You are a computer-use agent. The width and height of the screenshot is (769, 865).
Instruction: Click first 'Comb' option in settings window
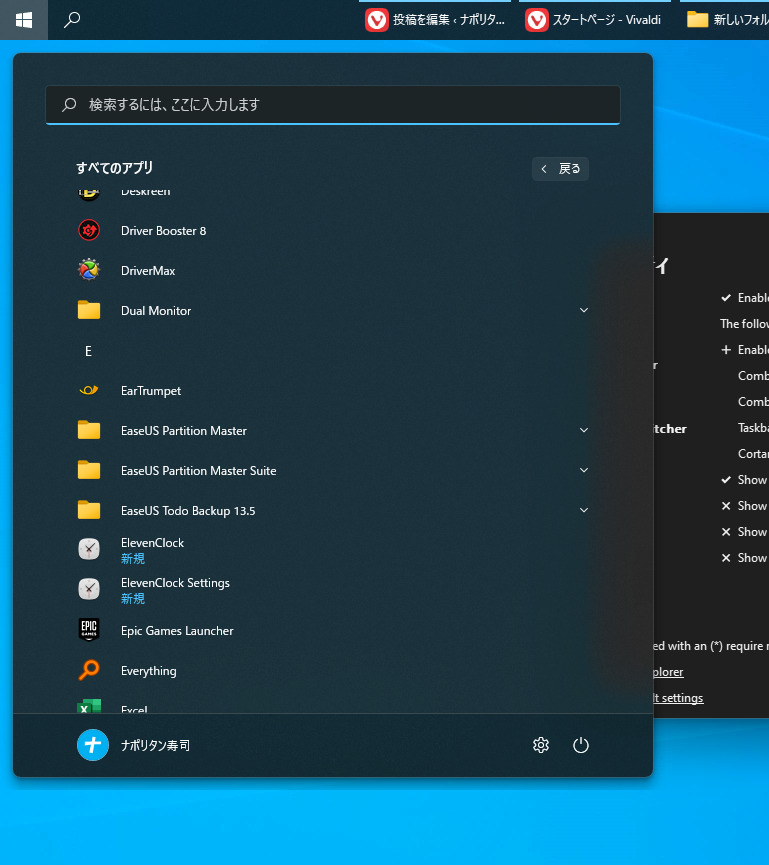(x=753, y=376)
